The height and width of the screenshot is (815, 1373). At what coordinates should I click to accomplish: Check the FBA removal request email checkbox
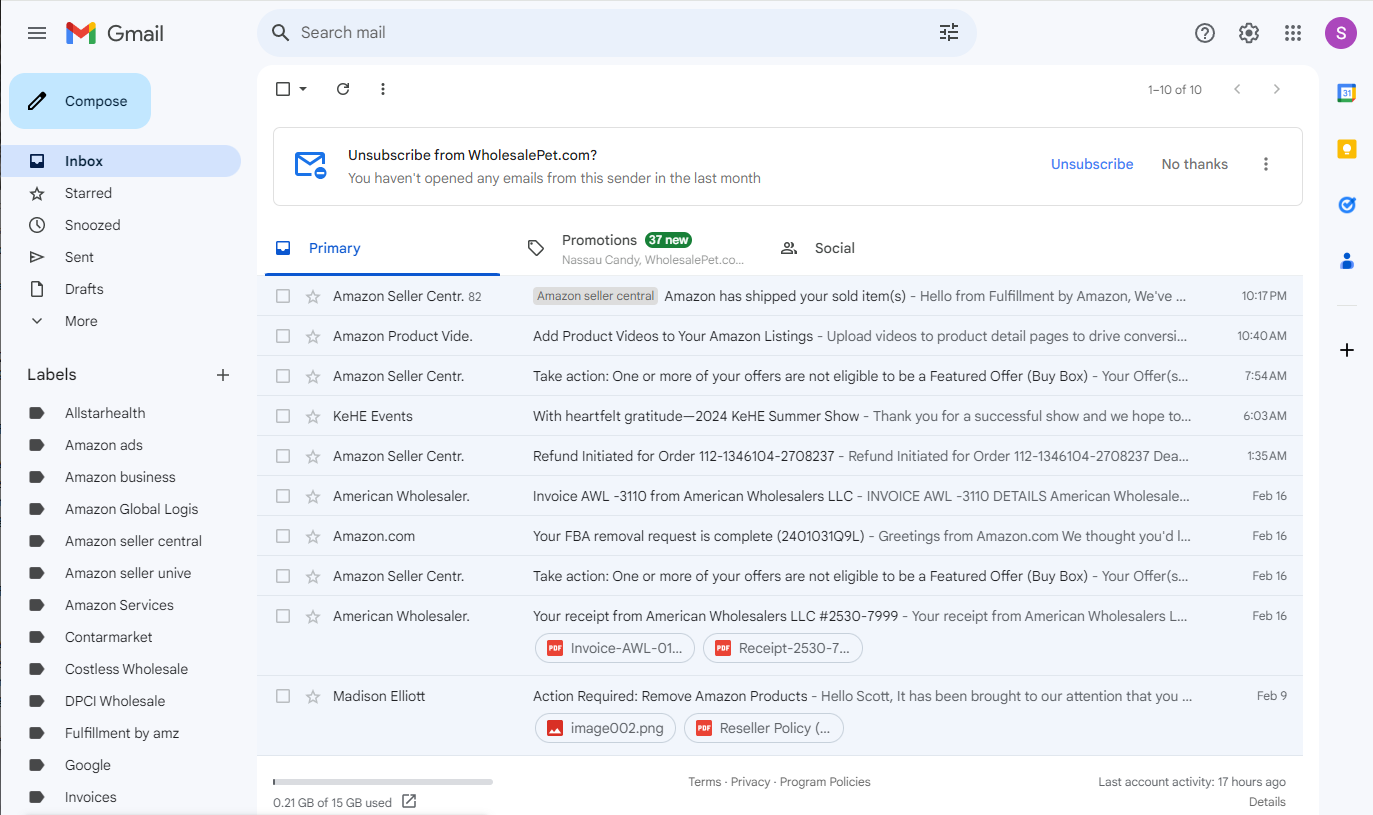tap(283, 536)
